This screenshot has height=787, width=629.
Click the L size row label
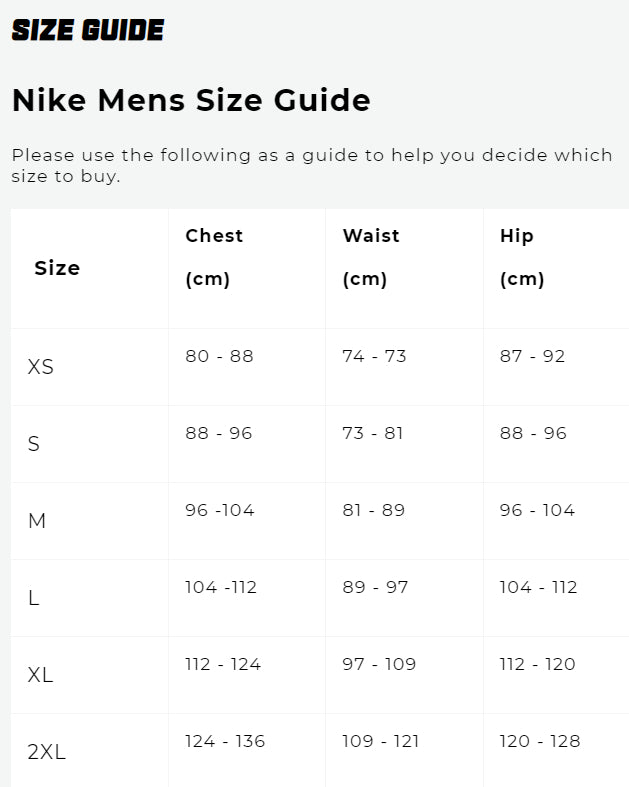34,598
